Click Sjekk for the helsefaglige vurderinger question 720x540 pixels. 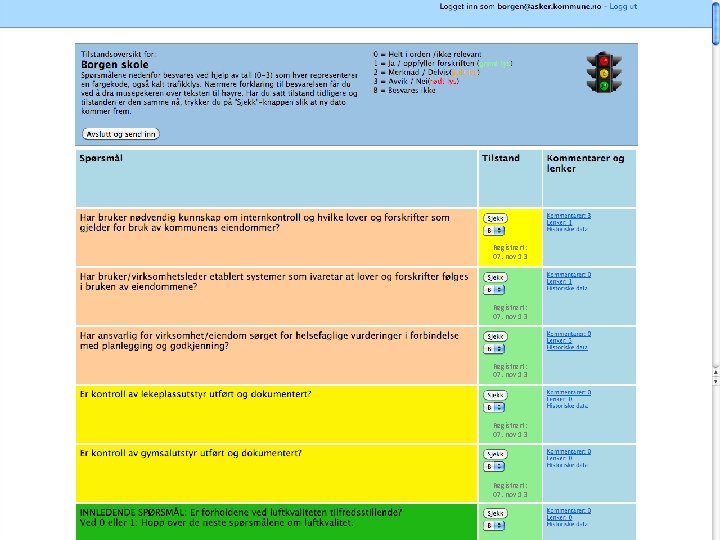point(495,336)
